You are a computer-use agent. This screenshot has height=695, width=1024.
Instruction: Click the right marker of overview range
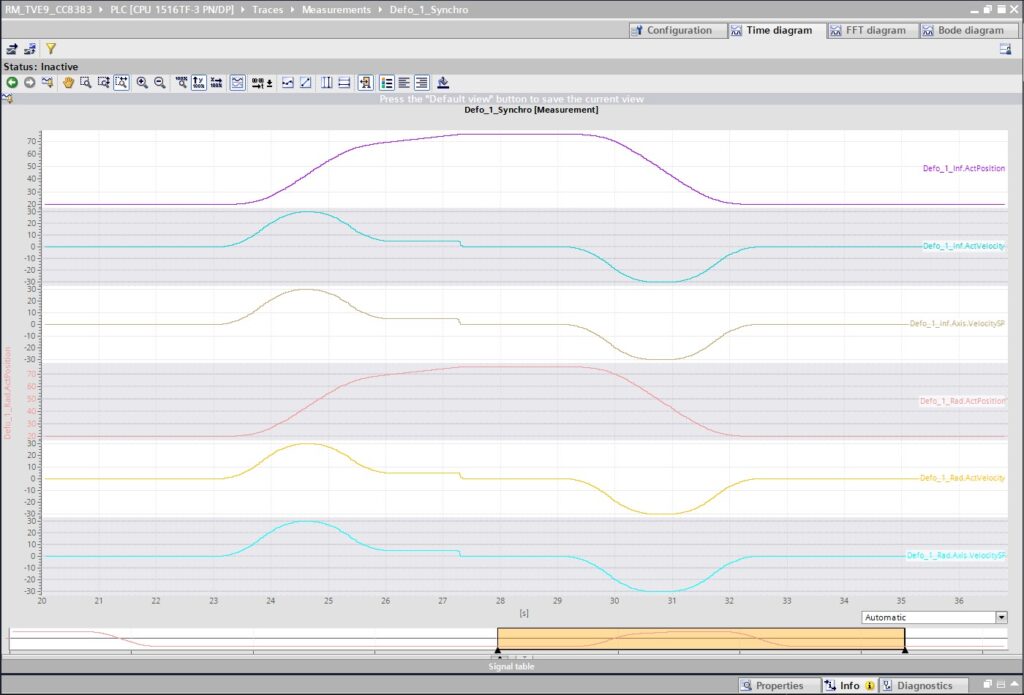pyautogui.click(x=904, y=650)
